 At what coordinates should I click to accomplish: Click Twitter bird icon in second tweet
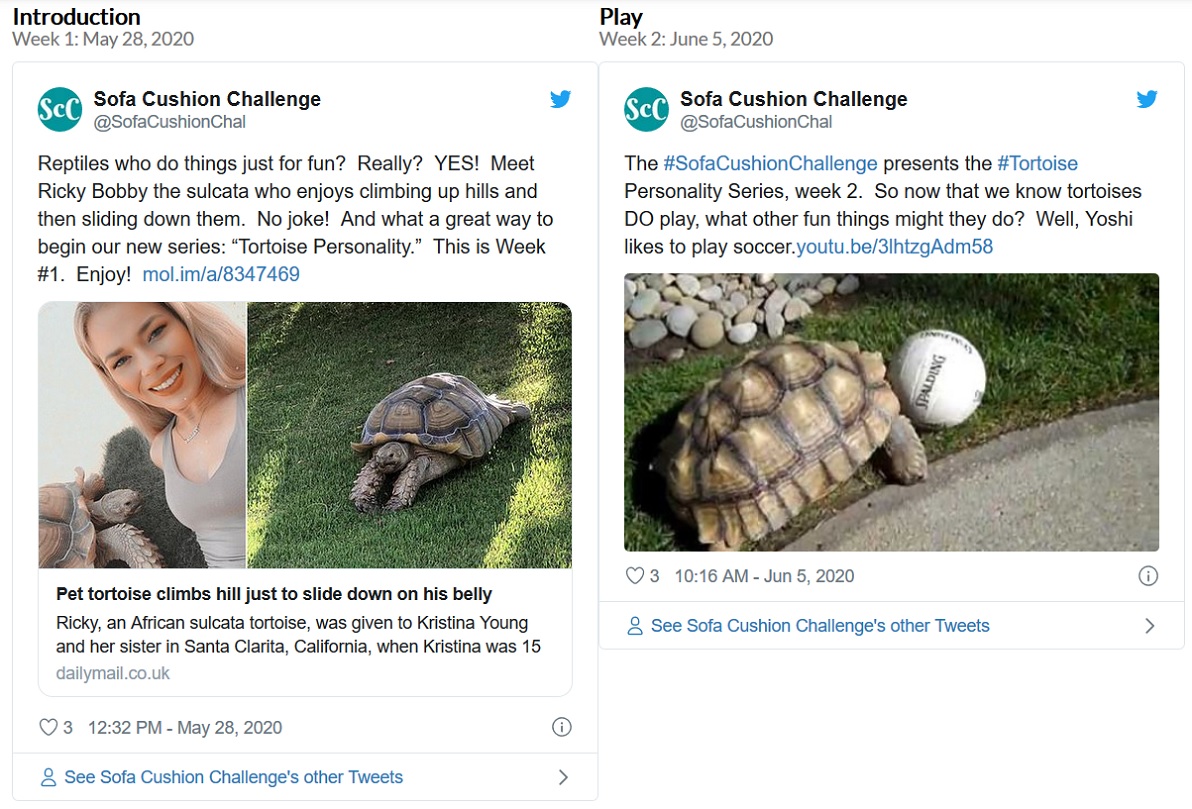(1147, 99)
